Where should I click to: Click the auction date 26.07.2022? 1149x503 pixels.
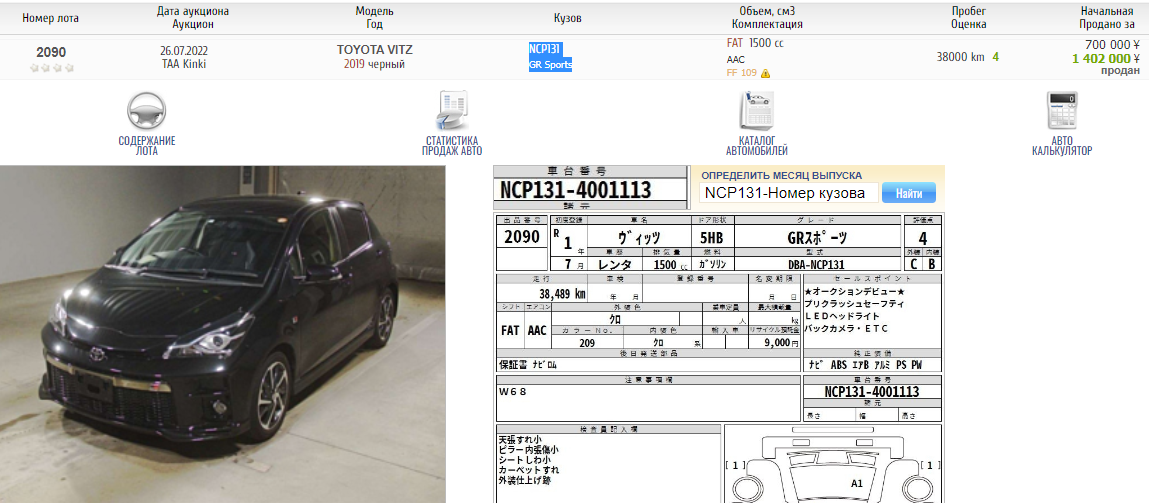183,51
